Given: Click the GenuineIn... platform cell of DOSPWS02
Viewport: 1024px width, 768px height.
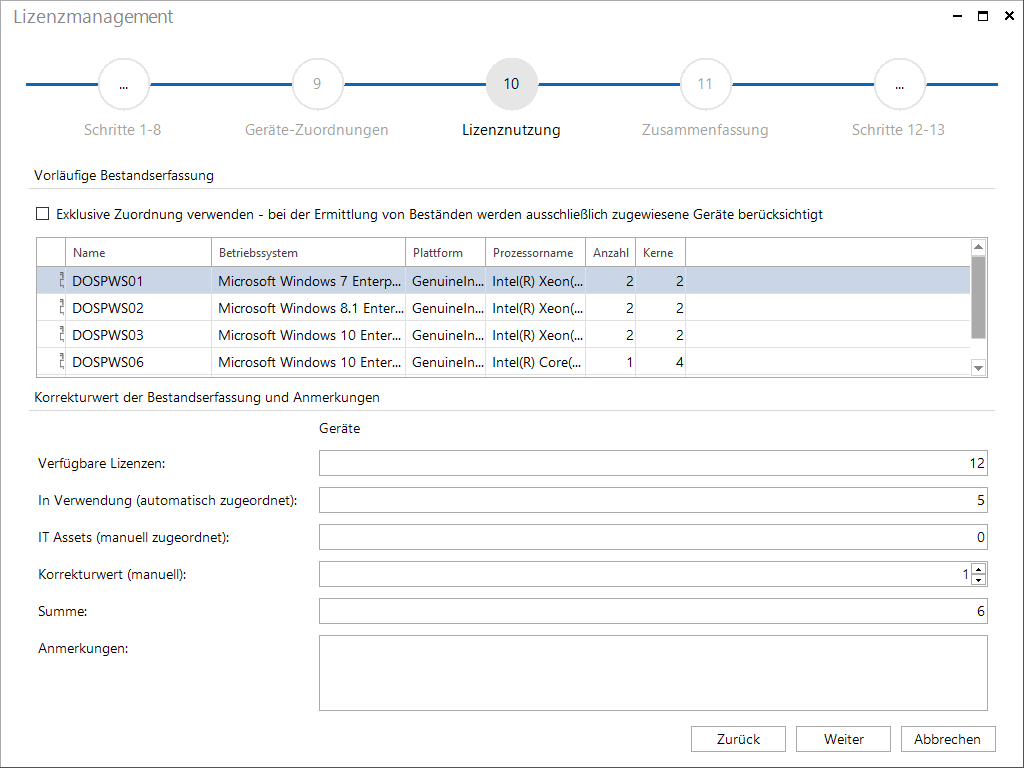Looking at the screenshot, I should click(445, 308).
